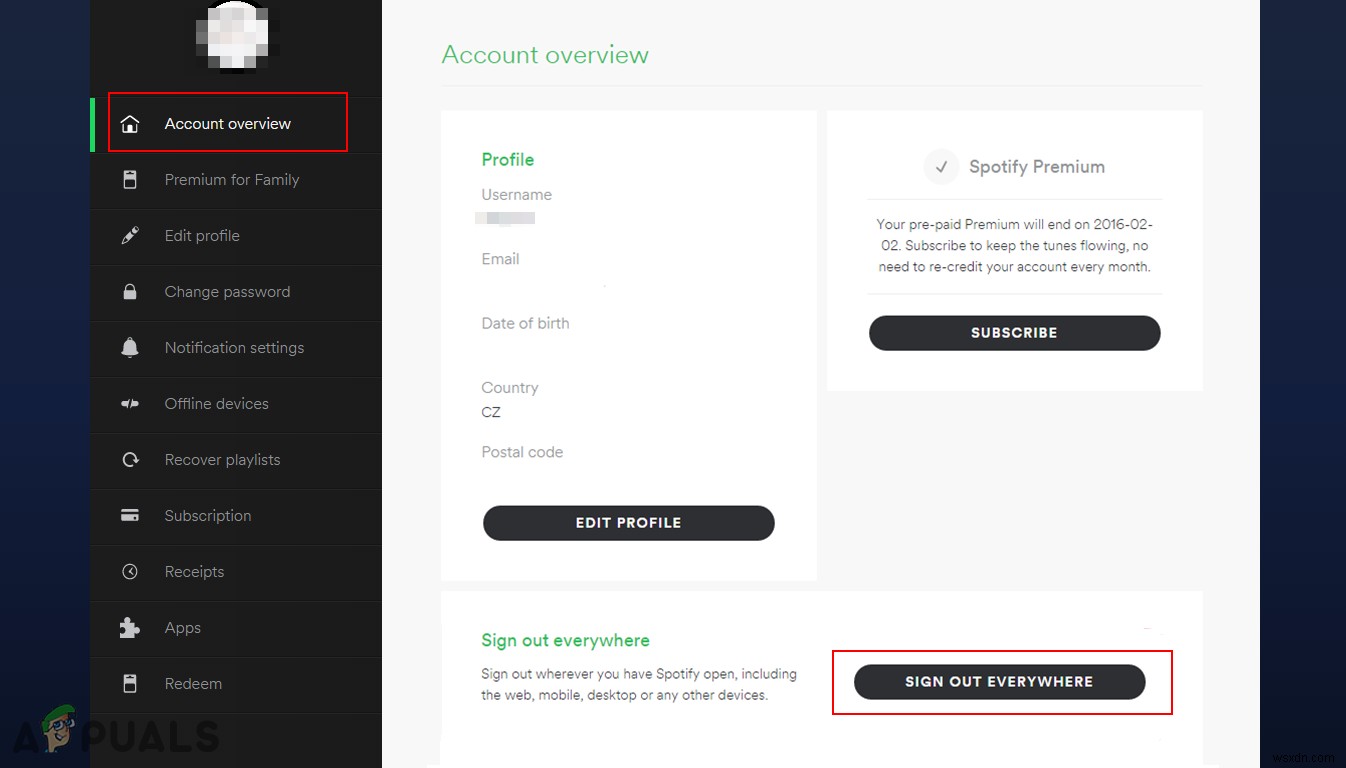
Task: Click the SUBSCRIBE button
Action: (1014, 332)
